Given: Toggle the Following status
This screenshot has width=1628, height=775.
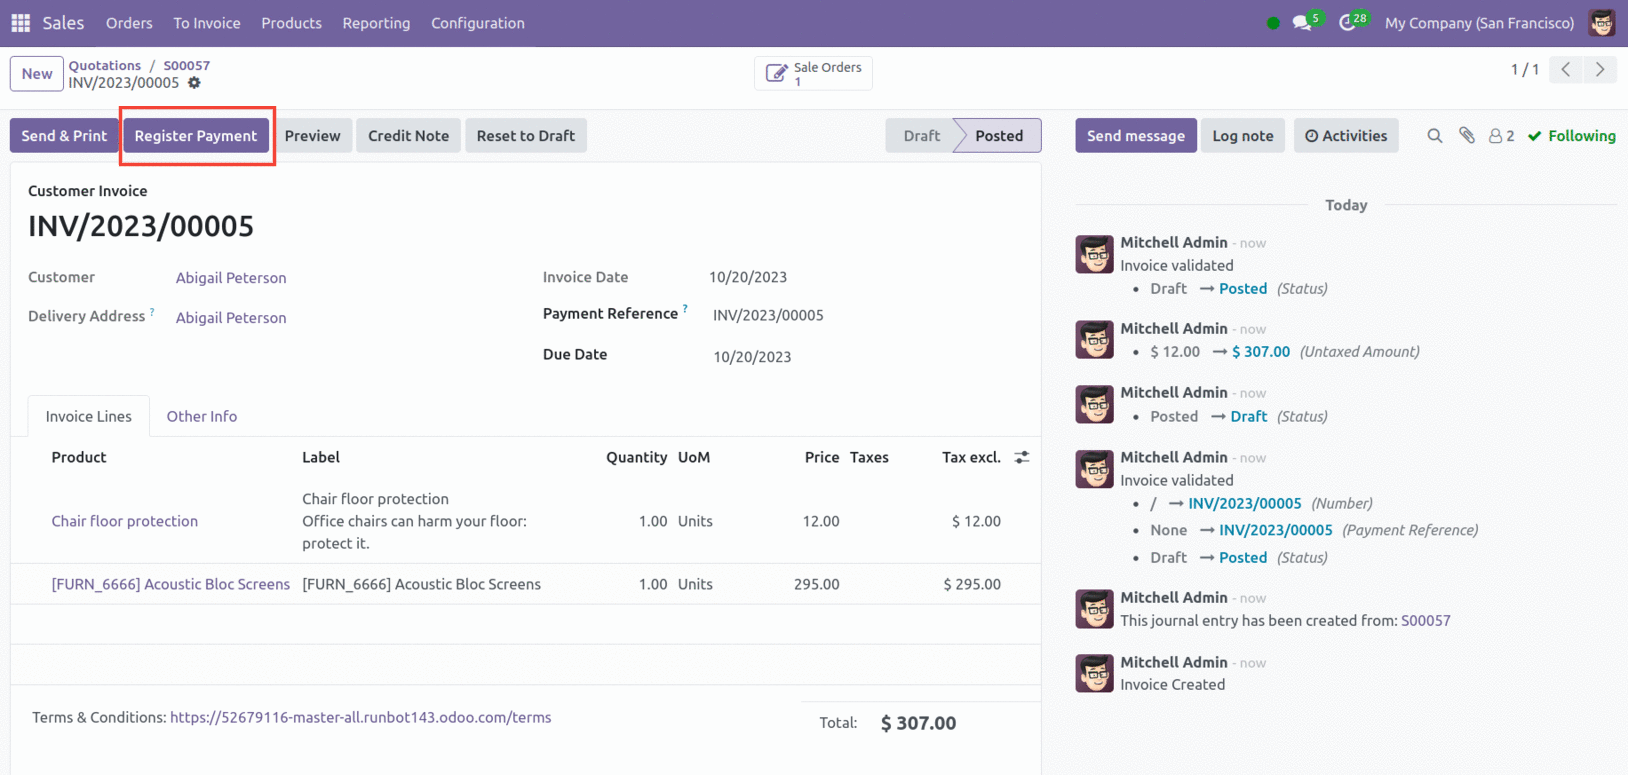Looking at the screenshot, I should 1571,136.
